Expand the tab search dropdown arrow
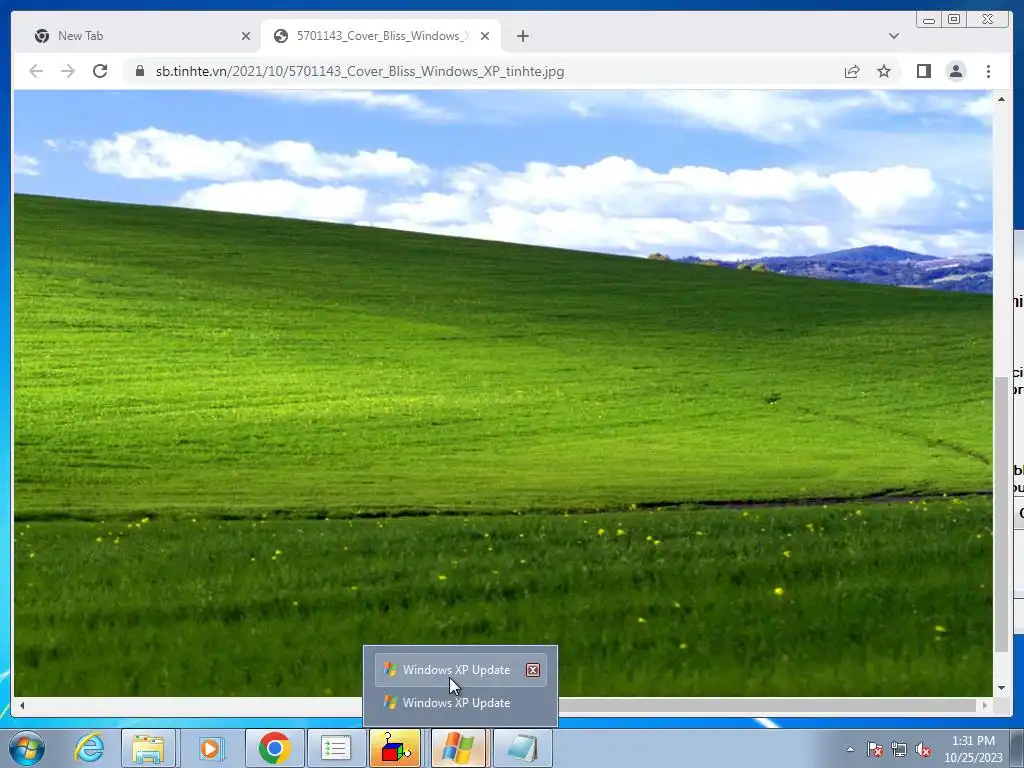 (893, 36)
